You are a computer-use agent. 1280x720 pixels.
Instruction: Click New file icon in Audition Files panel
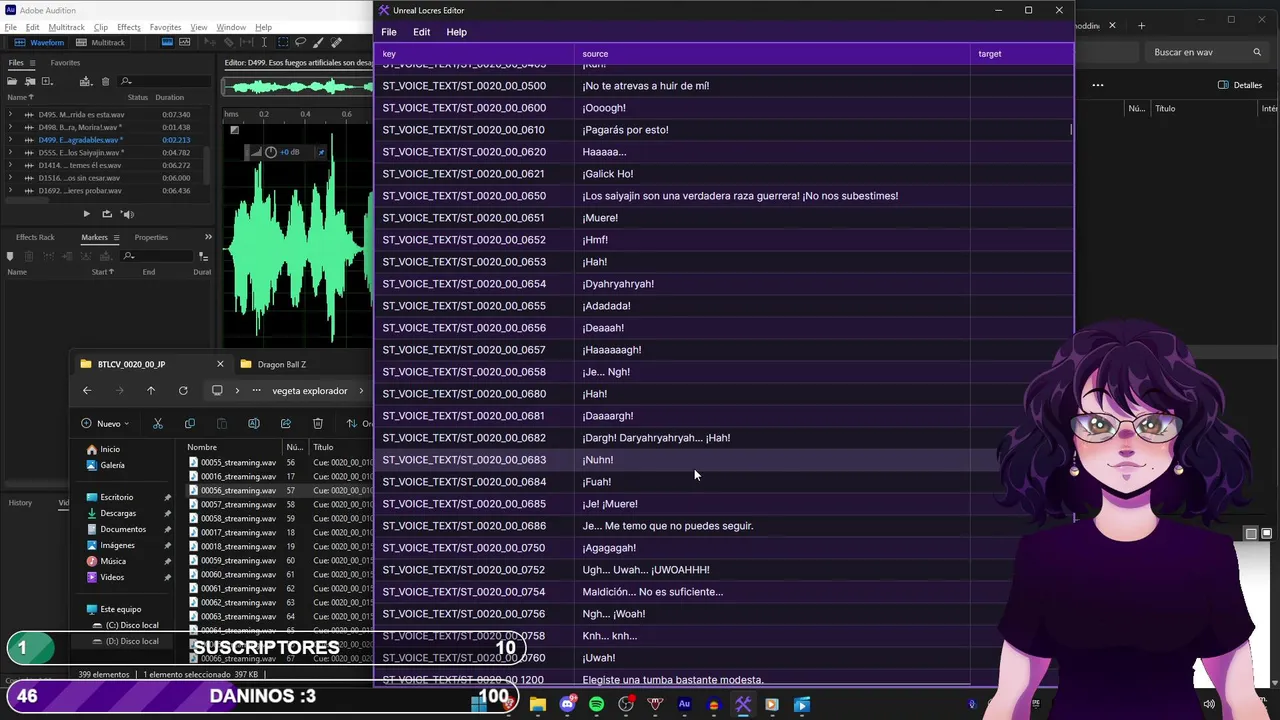(46, 81)
